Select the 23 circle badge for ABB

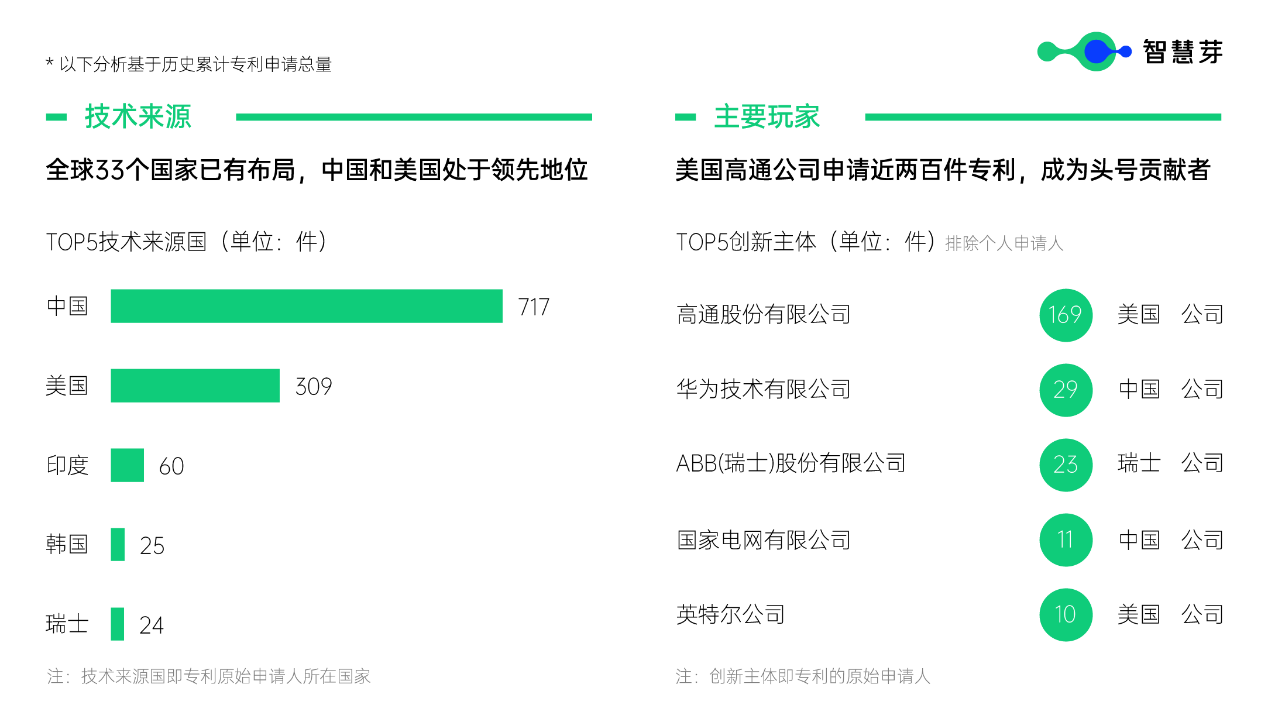(1065, 464)
